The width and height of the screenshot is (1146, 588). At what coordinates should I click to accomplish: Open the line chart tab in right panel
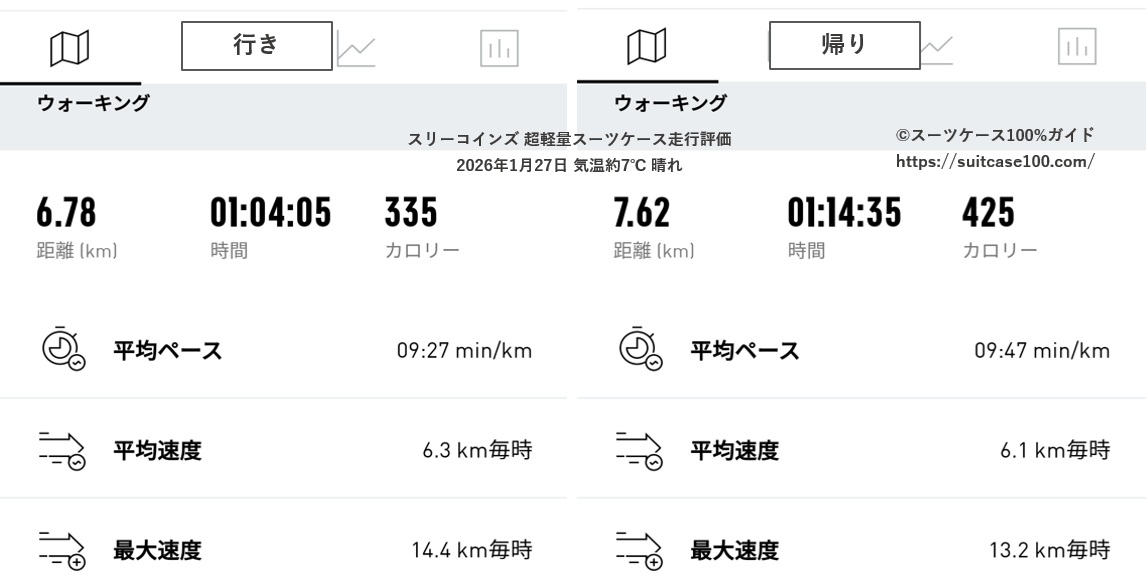click(937, 47)
